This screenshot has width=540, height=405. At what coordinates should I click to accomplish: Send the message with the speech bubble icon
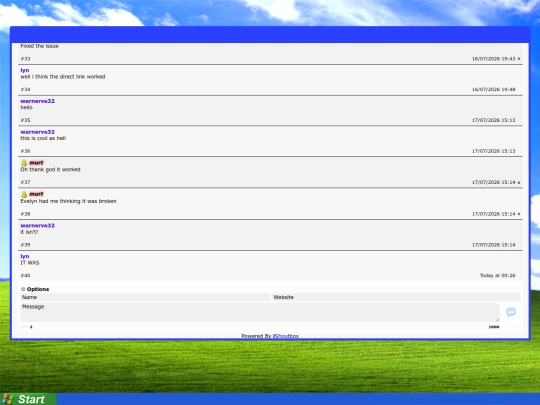[511, 312]
